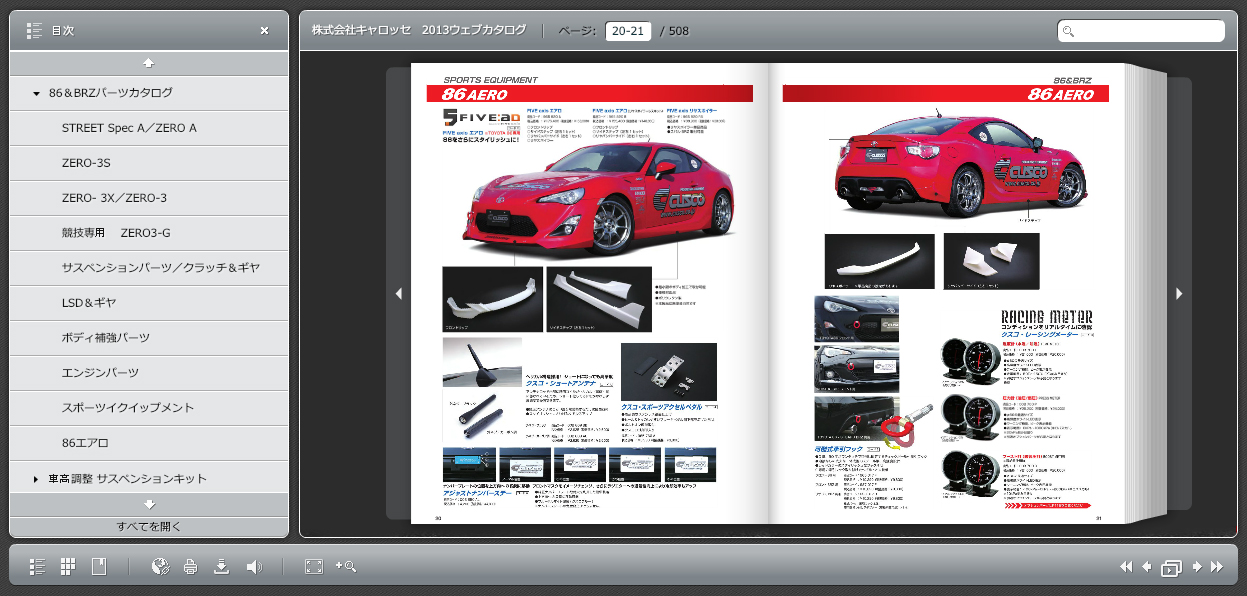
Task: Open the table of contents list icon
Action: (38, 567)
